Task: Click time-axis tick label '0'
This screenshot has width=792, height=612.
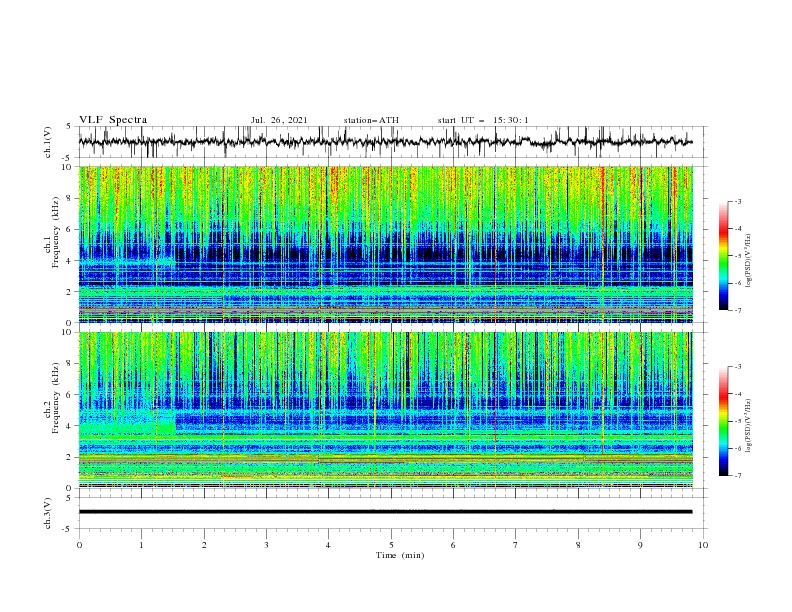Action: (x=79, y=545)
